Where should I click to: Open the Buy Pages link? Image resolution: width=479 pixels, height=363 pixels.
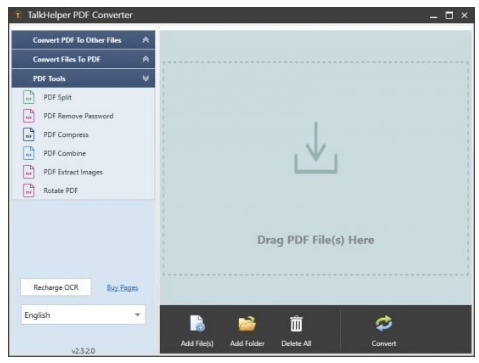pyautogui.click(x=122, y=288)
